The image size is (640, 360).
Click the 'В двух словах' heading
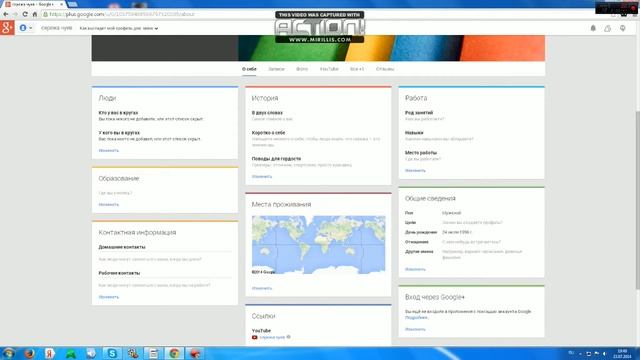click(267, 113)
